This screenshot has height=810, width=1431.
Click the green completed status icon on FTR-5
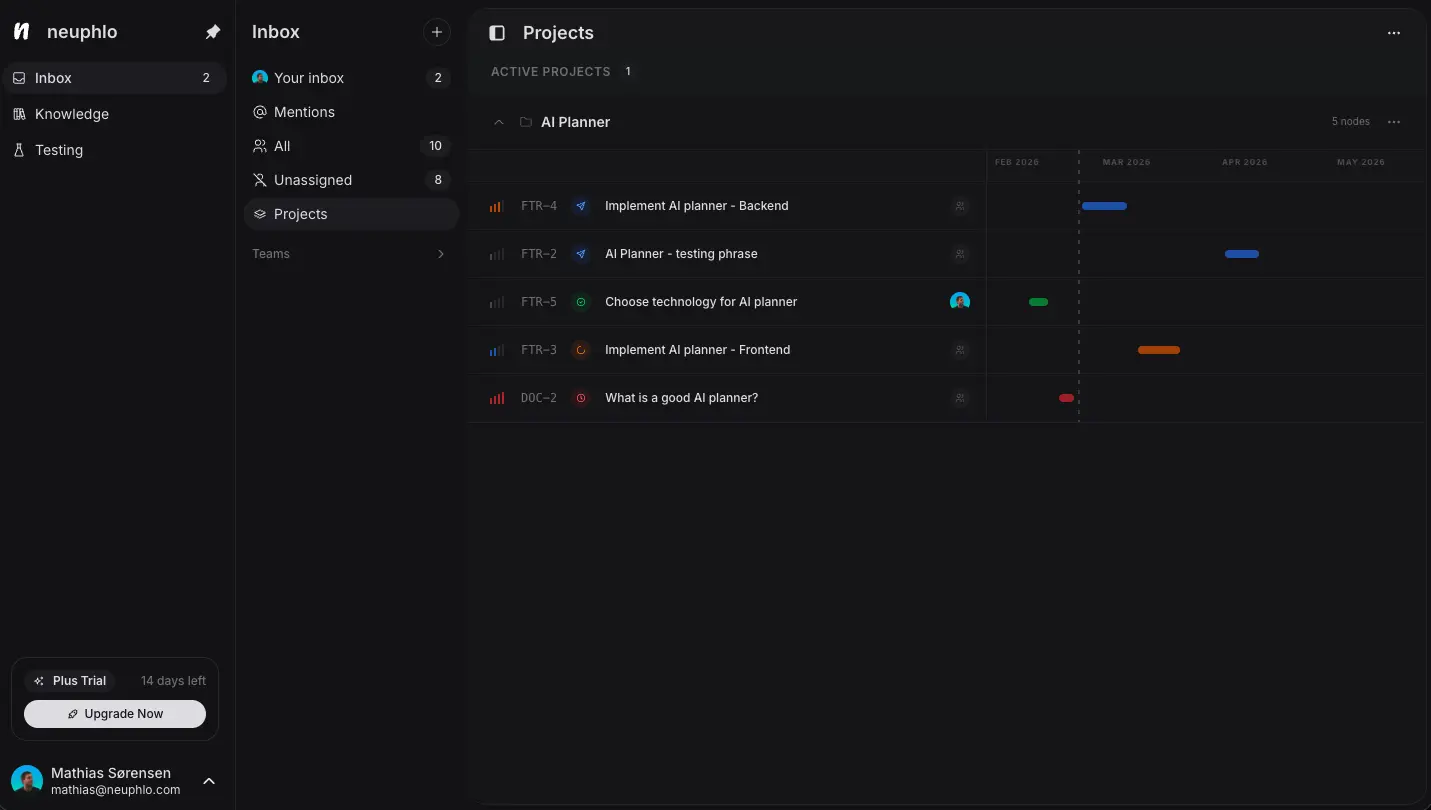pos(581,301)
